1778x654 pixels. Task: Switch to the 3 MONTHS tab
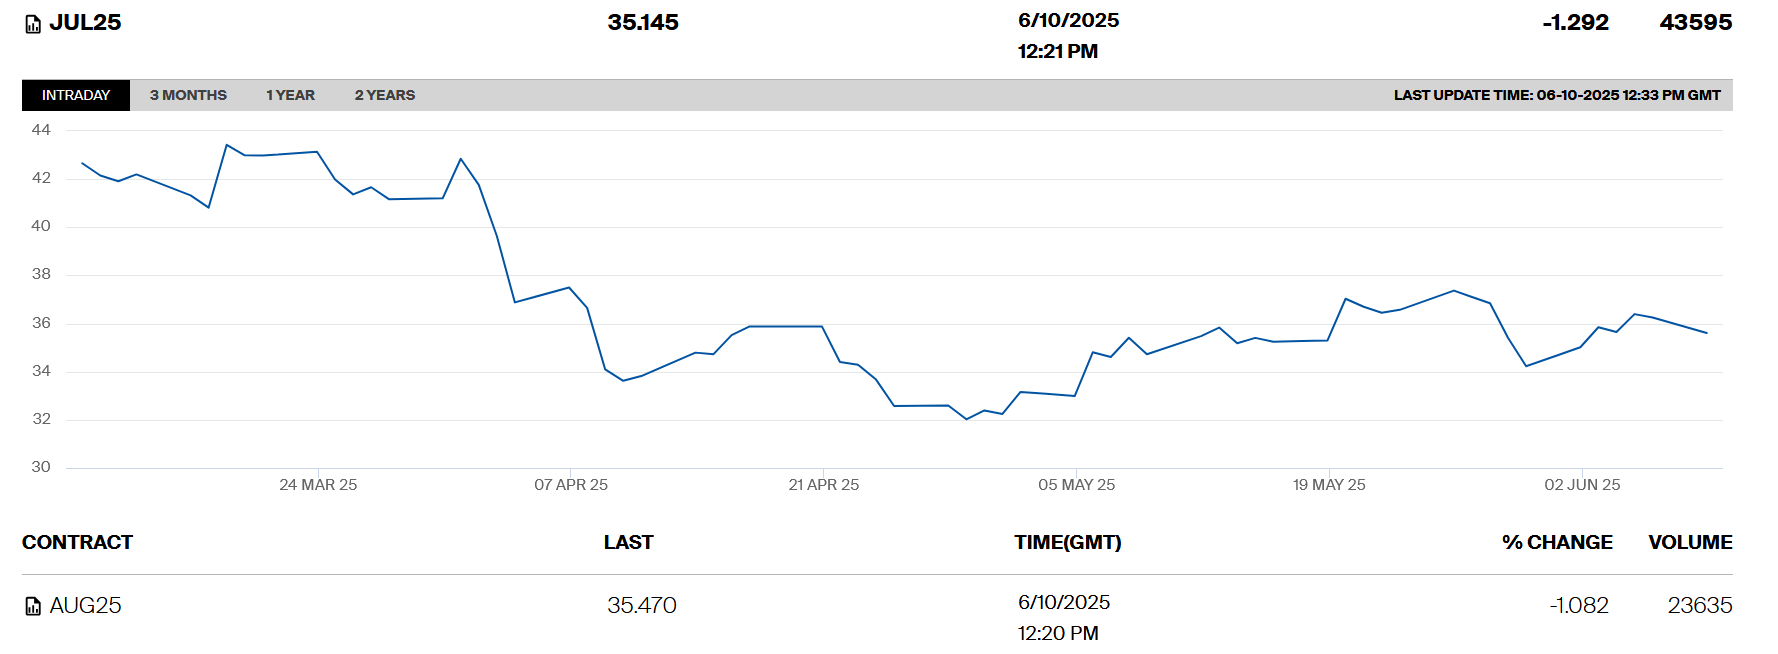click(188, 95)
